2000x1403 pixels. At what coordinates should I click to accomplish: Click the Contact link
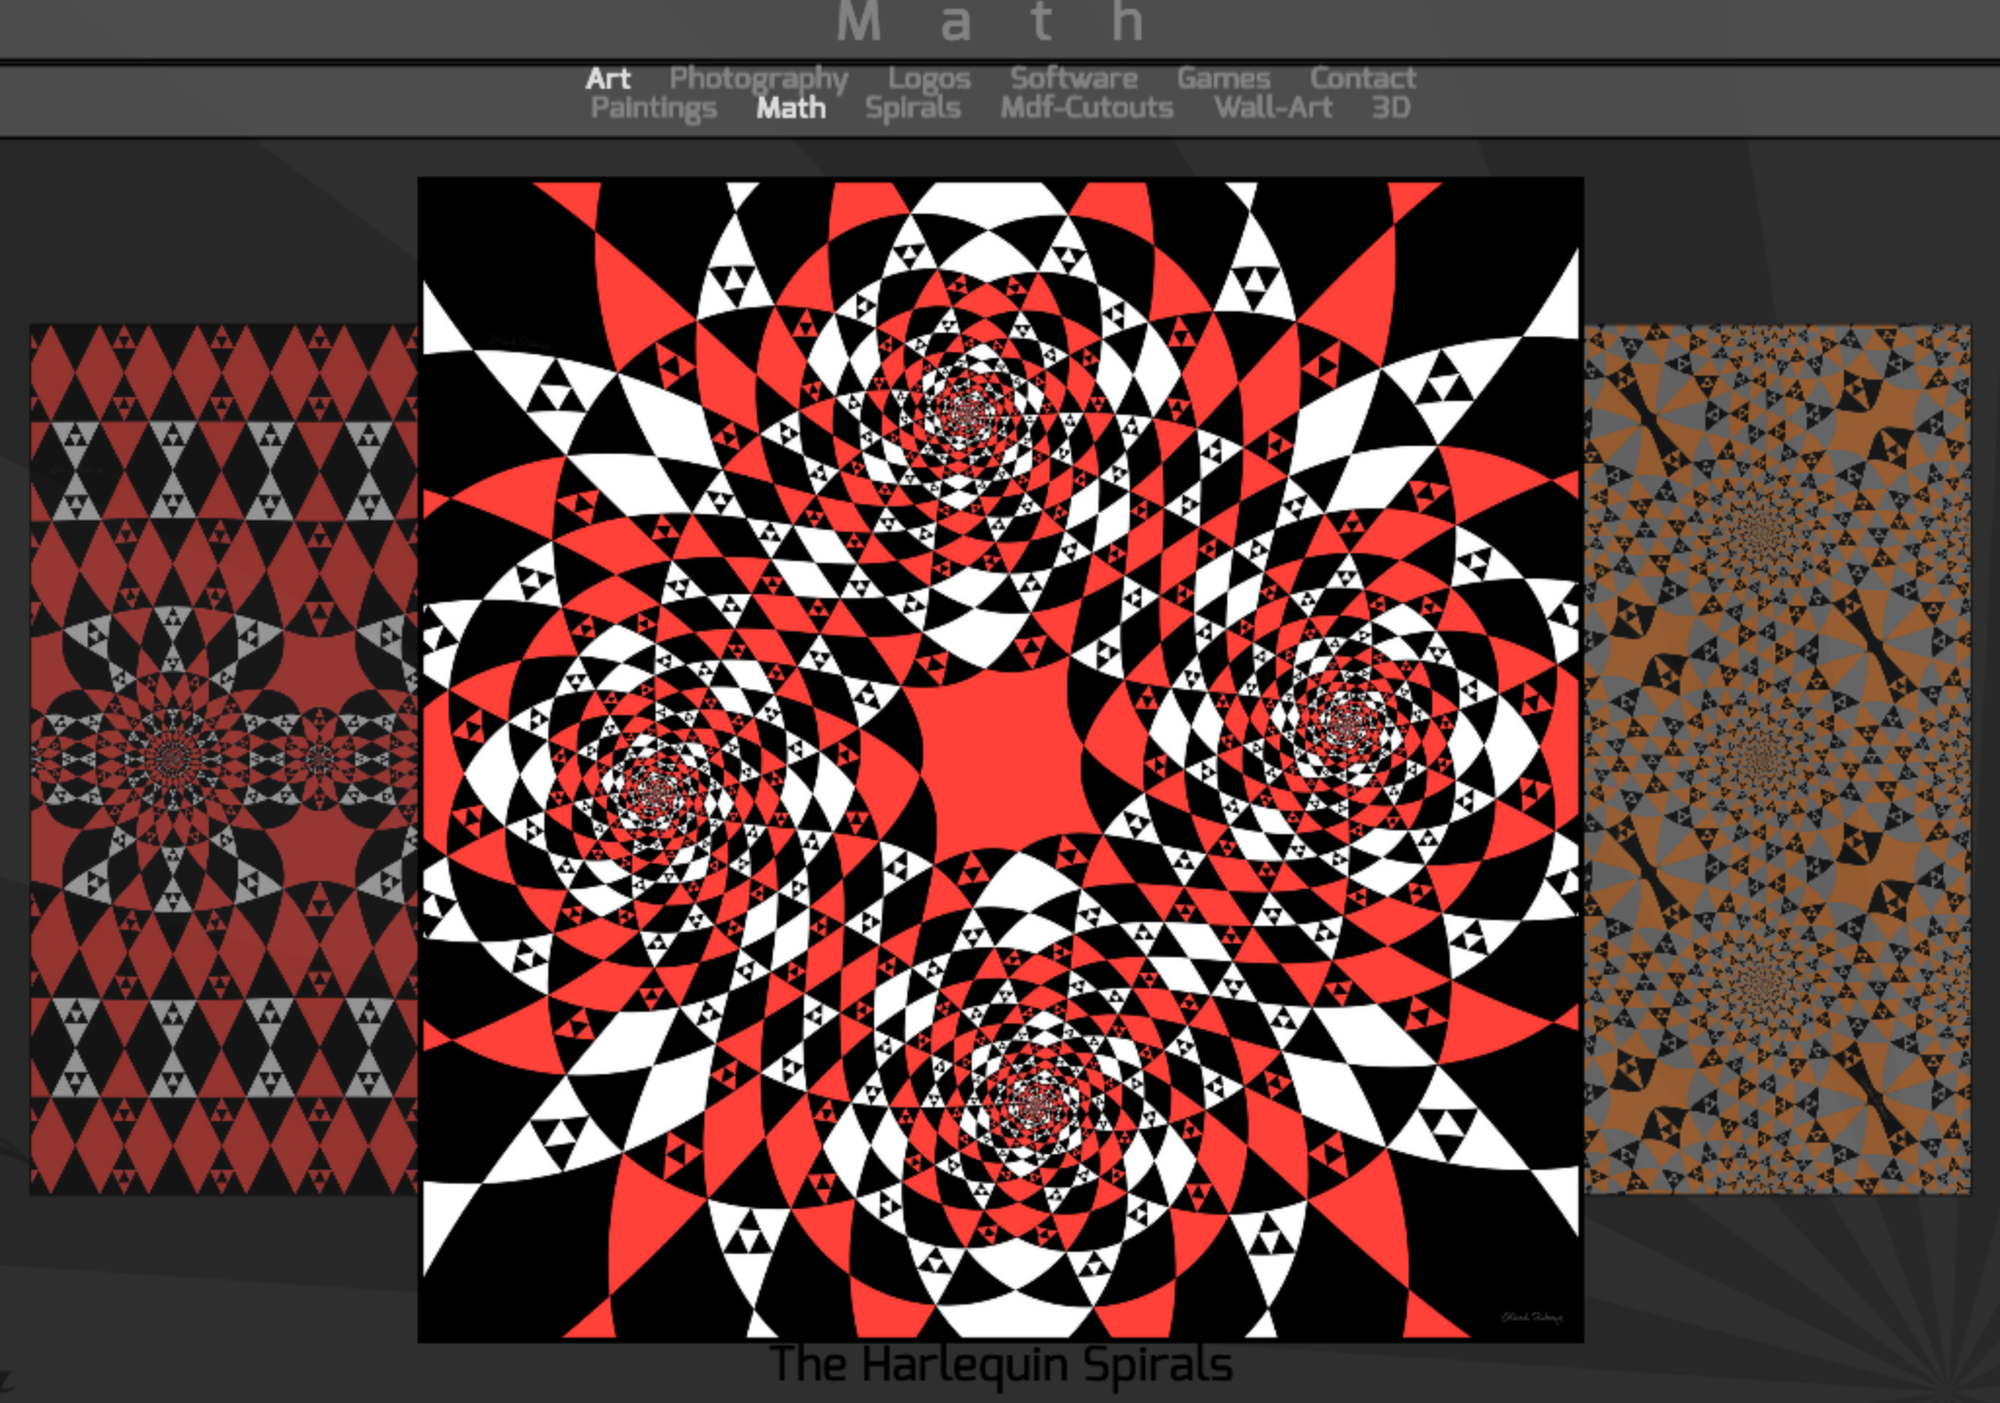click(1362, 78)
